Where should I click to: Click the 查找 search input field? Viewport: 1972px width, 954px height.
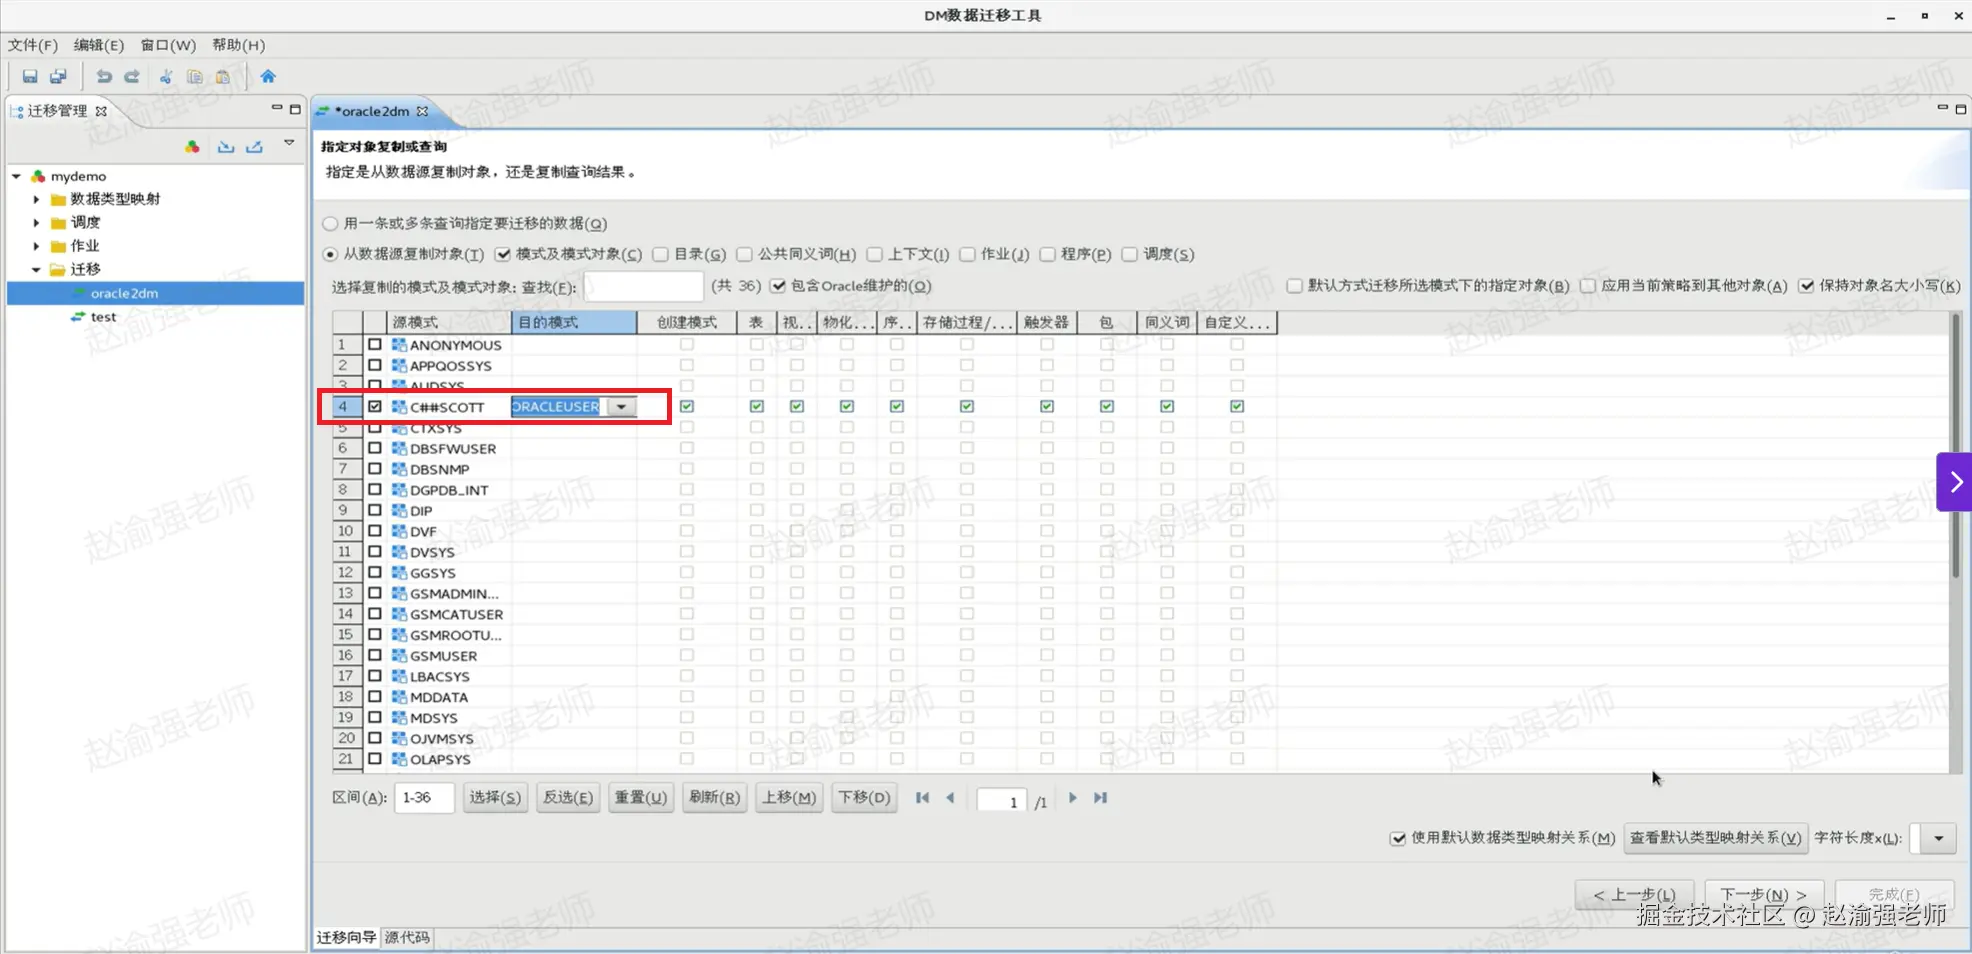click(x=643, y=286)
